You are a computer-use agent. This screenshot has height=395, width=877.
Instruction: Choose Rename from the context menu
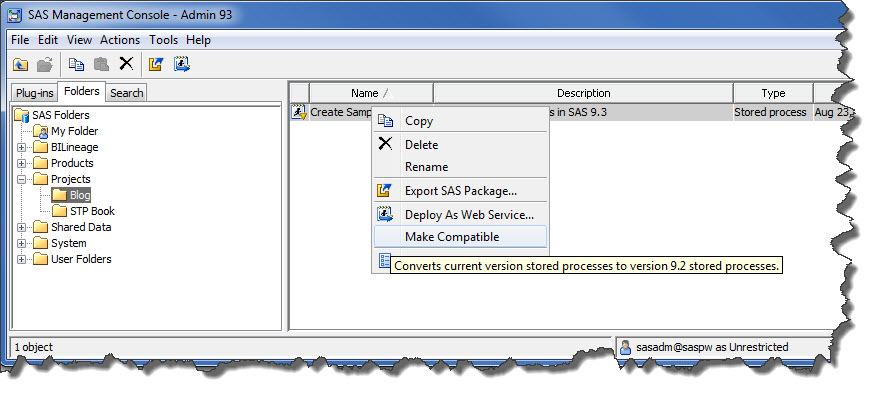point(461,167)
